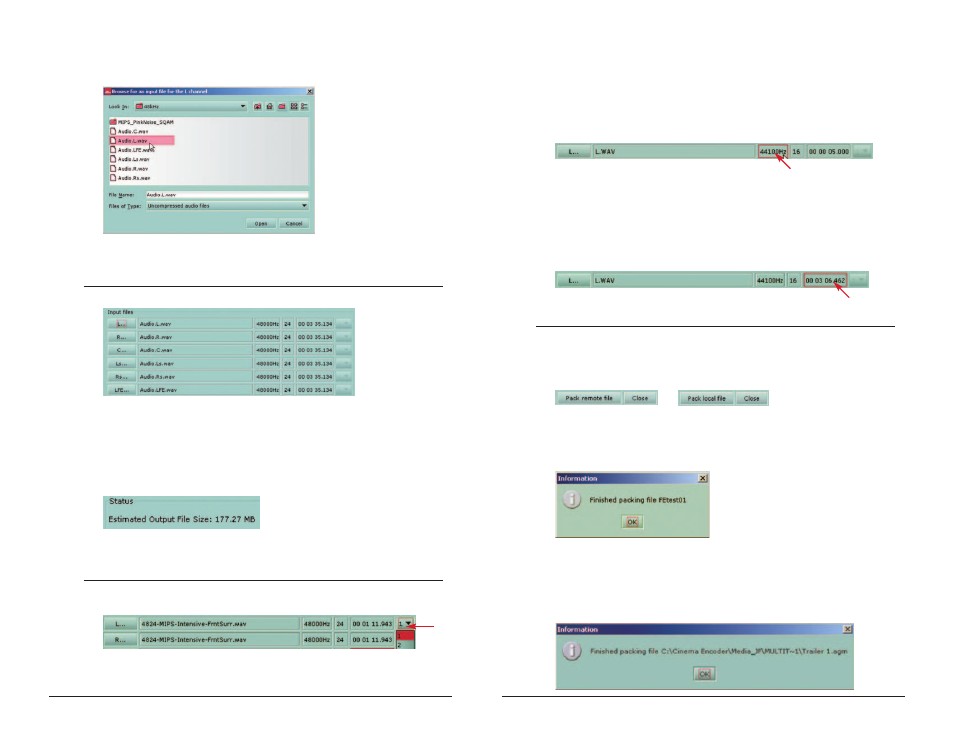Screen dimensions: 954x745
Task: Click info icon in Trailer 1.agm dialog
Action: tap(571, 651)
